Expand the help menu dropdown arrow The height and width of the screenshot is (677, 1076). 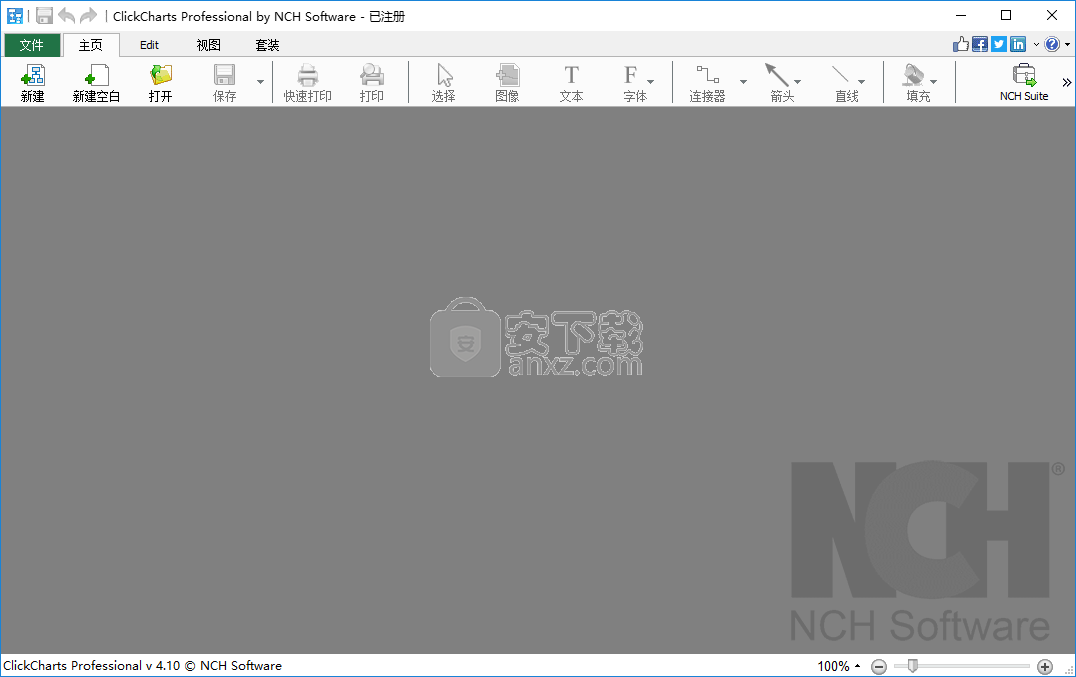(1068, 45)
